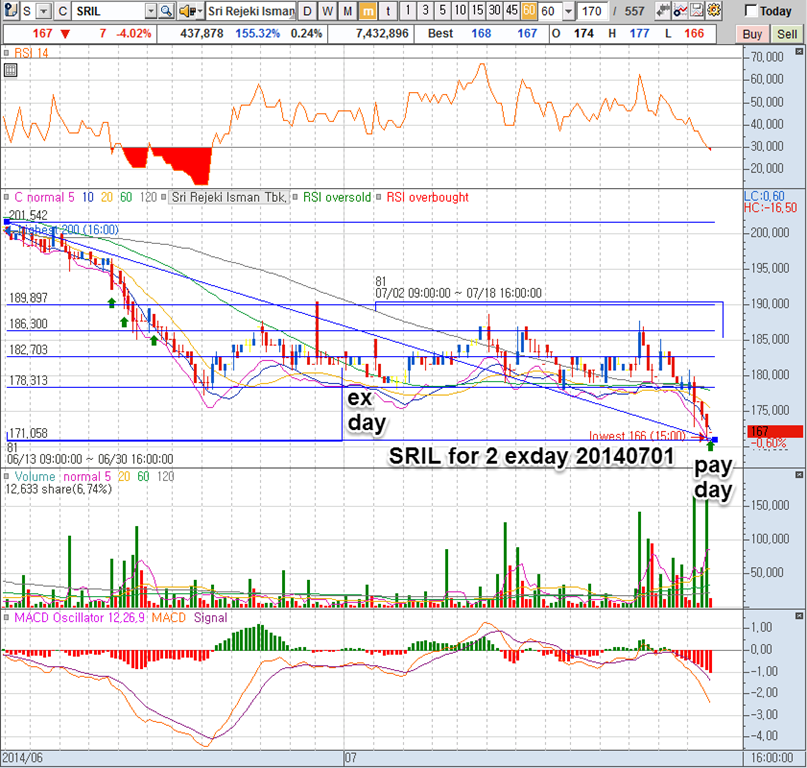Image resolution: width=807 pixels, height=768 pixels.
Task: Close the RSI panel with its corner icon
Action: (799, 51)
